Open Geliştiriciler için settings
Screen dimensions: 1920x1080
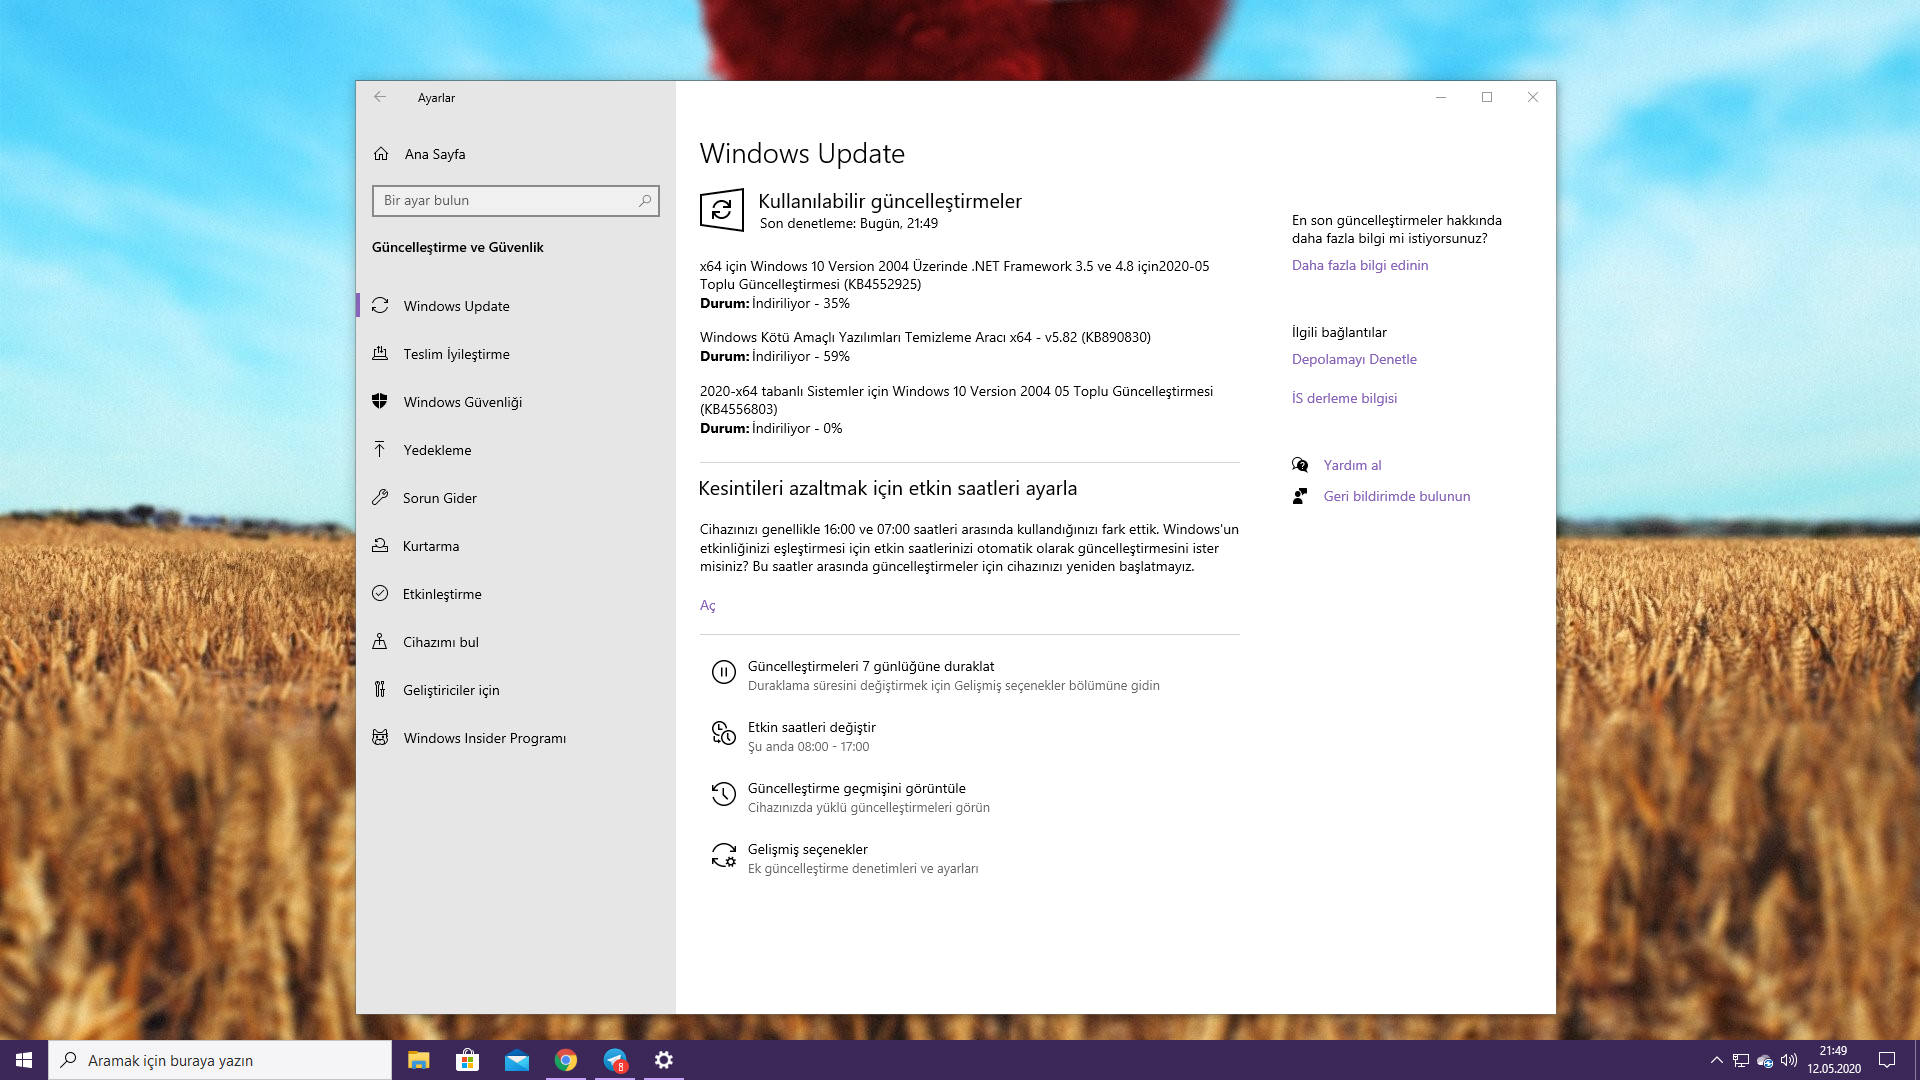tap(516, 690)
